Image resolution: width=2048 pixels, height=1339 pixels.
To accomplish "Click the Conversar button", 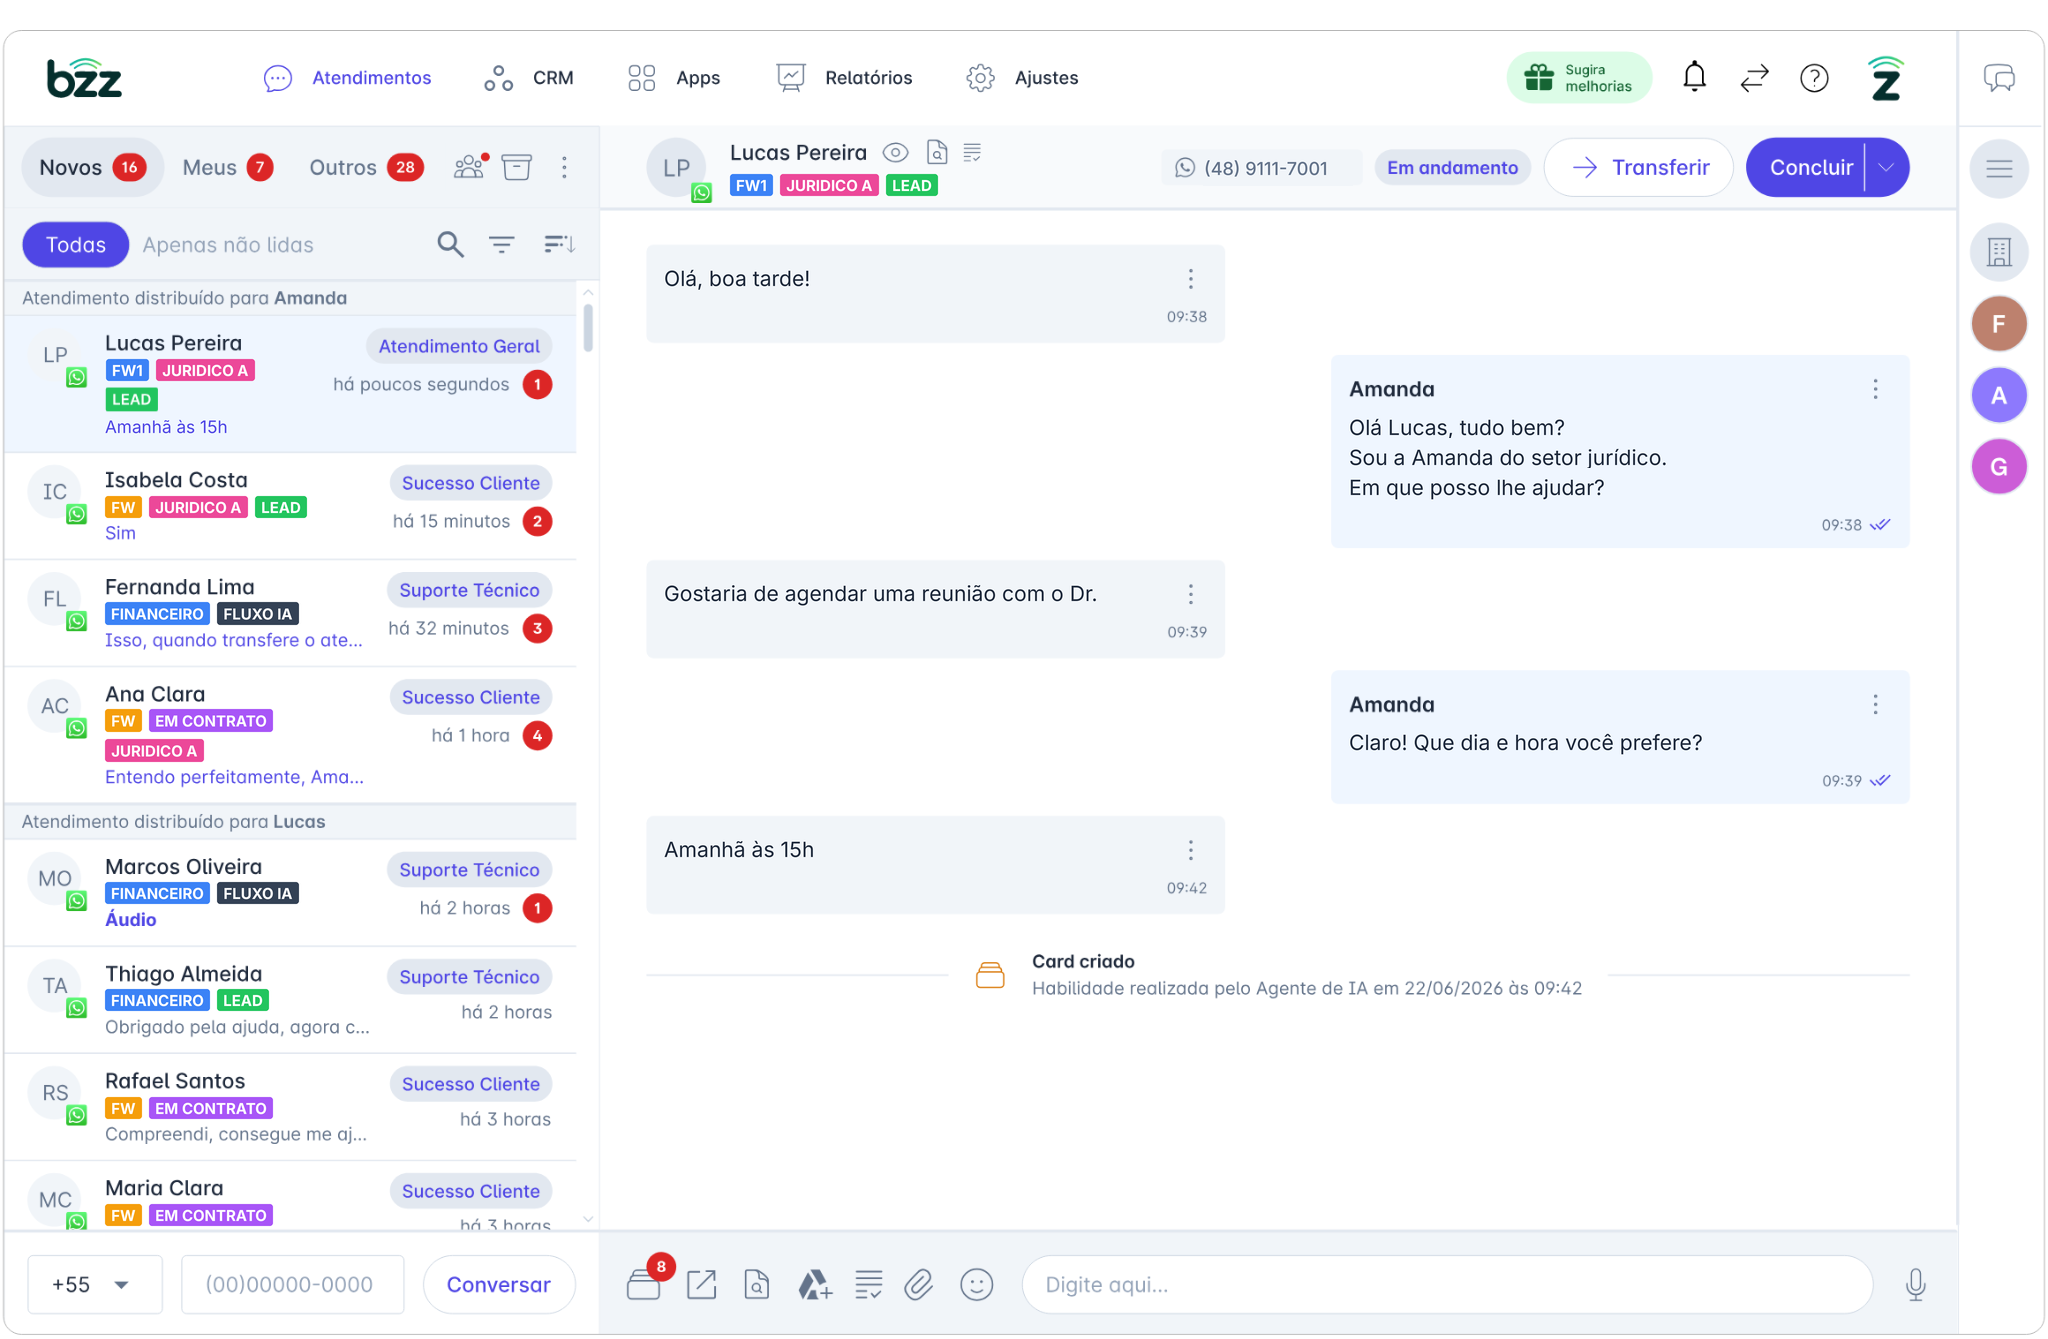I will pos(499,1285).
